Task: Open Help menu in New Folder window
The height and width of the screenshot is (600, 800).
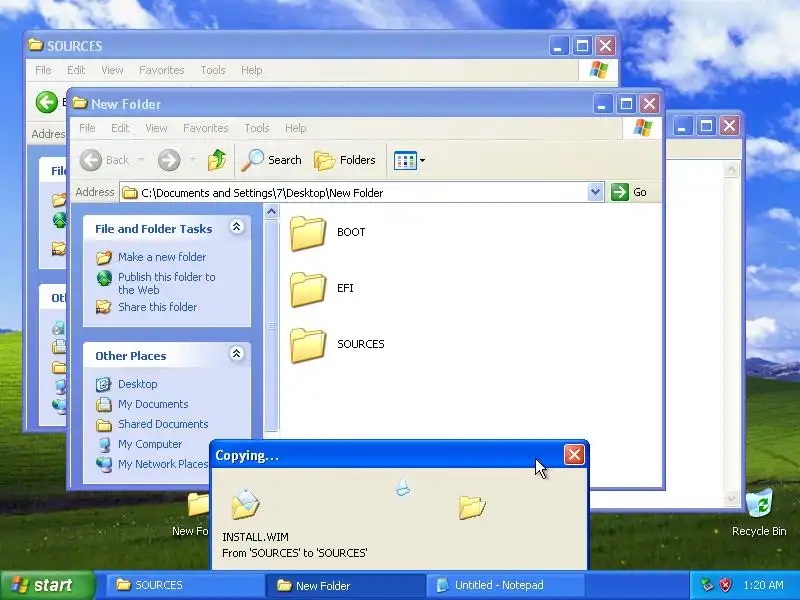Action: point(295,128)
